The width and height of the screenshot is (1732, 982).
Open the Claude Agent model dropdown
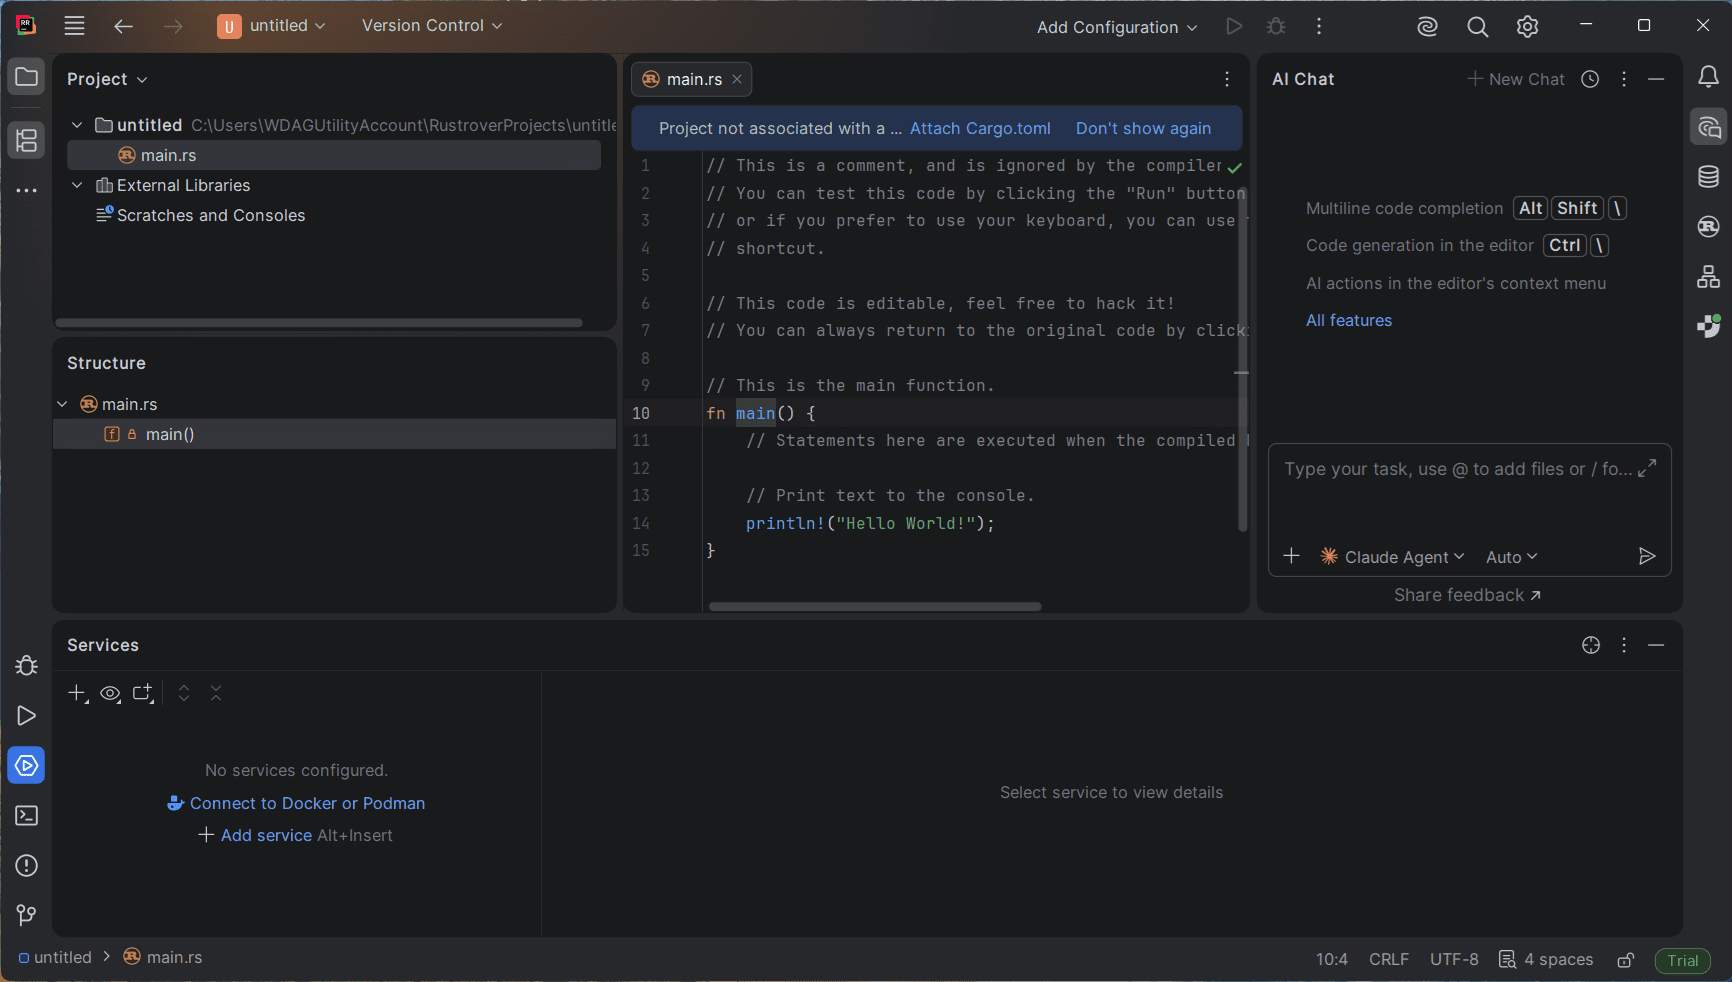[1394, 557]
